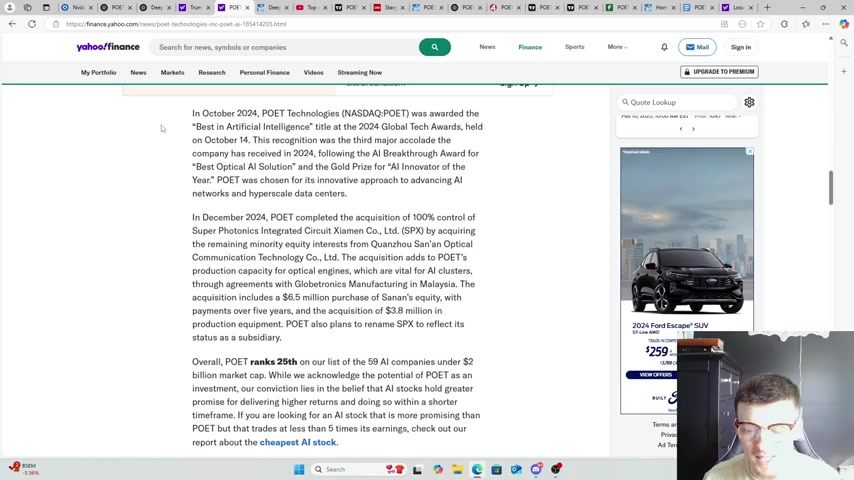Click the sidebar search magnifier icon

844,42
